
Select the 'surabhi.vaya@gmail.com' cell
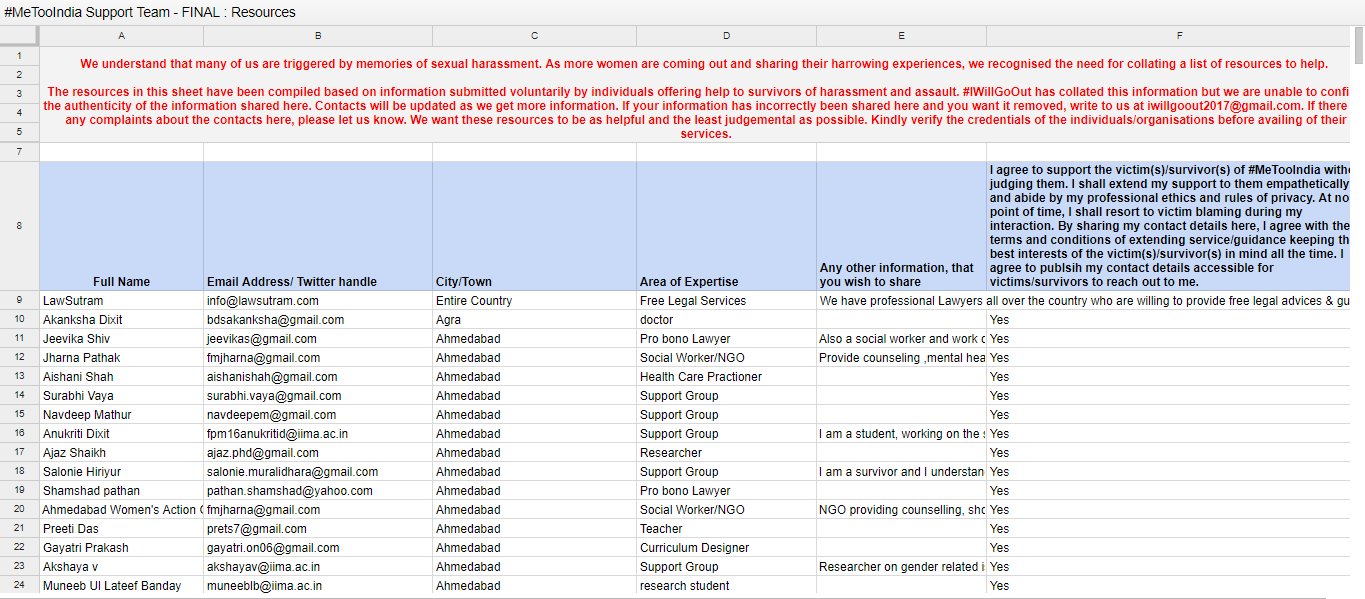click(318, 395)
